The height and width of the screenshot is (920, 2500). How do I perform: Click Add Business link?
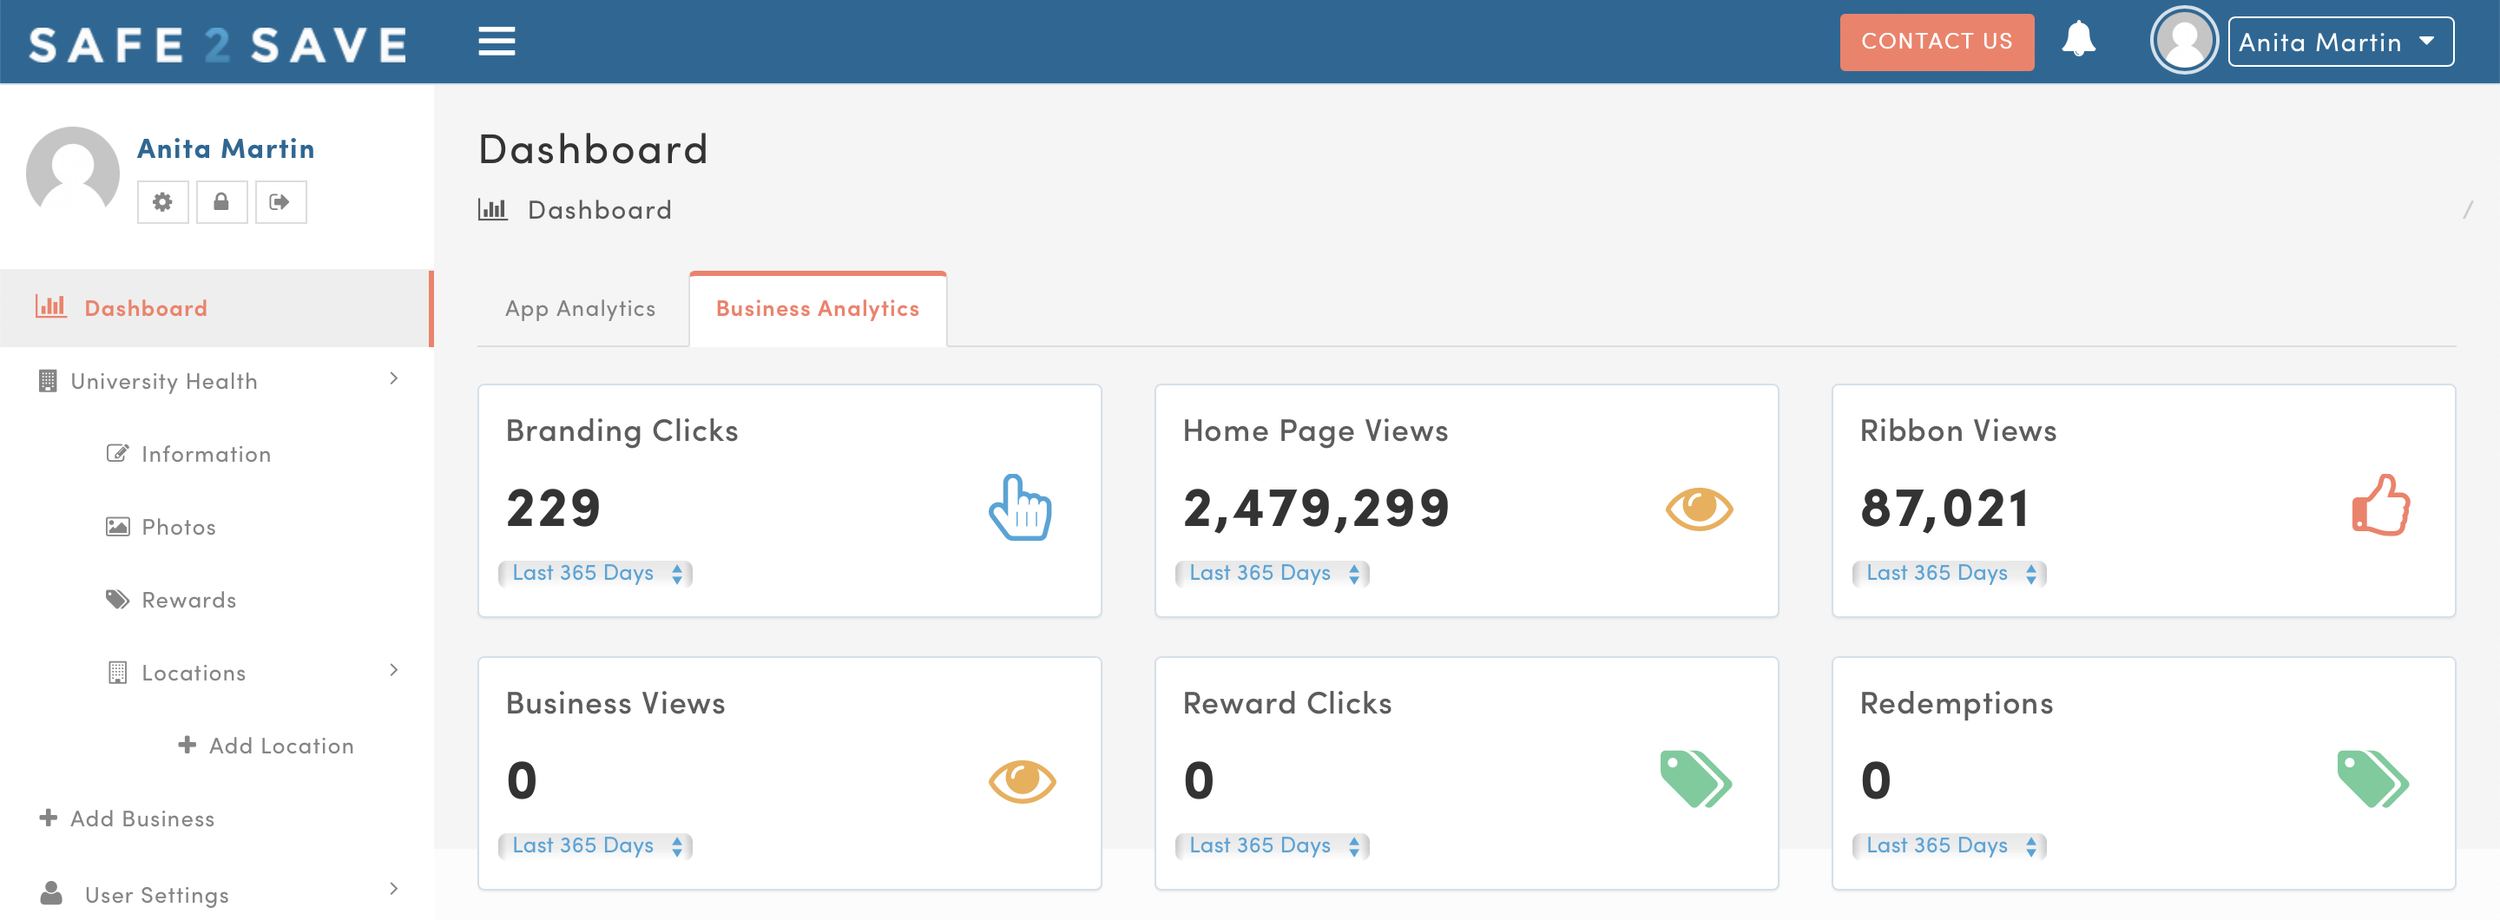[143, 819]
